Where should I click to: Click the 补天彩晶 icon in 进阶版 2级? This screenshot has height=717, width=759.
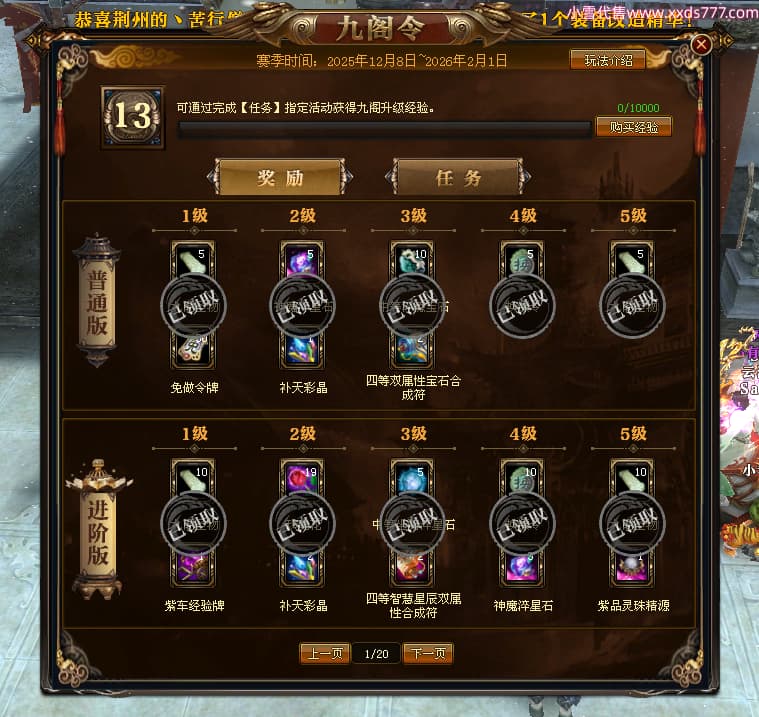point(303,567)
